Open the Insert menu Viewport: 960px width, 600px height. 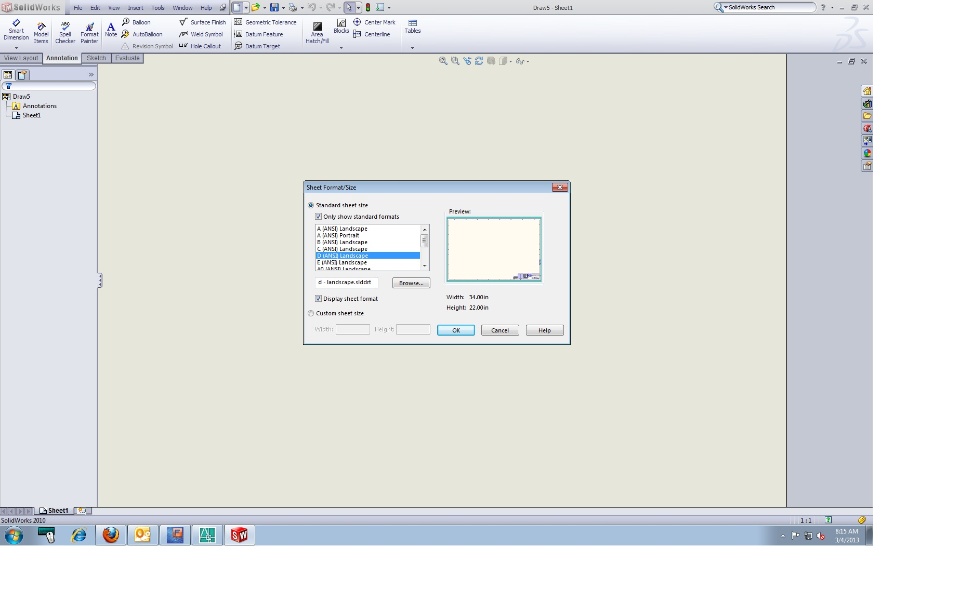pos(135,8)
